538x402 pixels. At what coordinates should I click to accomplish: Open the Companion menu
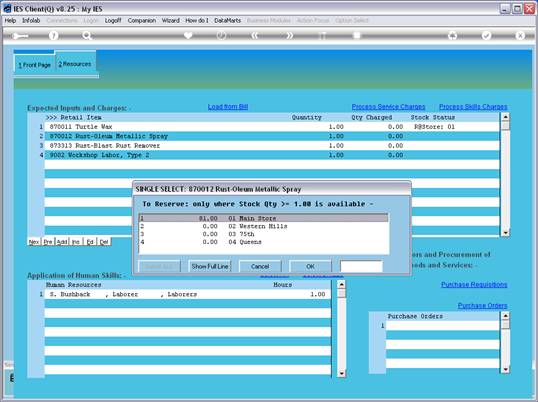point(142,21)
